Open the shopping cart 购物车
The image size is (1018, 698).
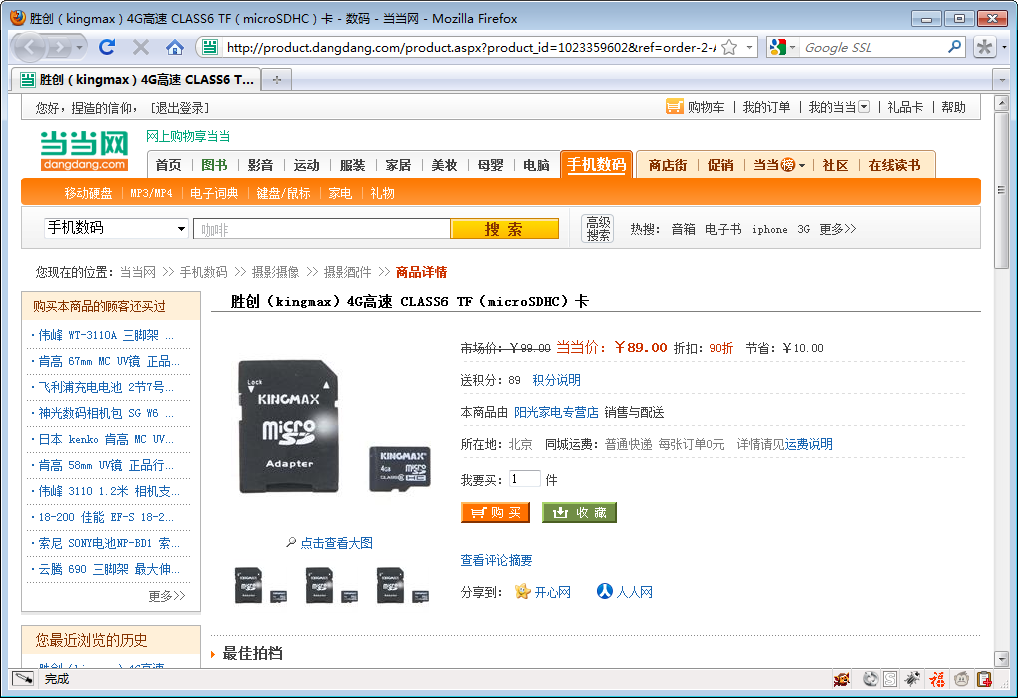click(x=695, y=107)
